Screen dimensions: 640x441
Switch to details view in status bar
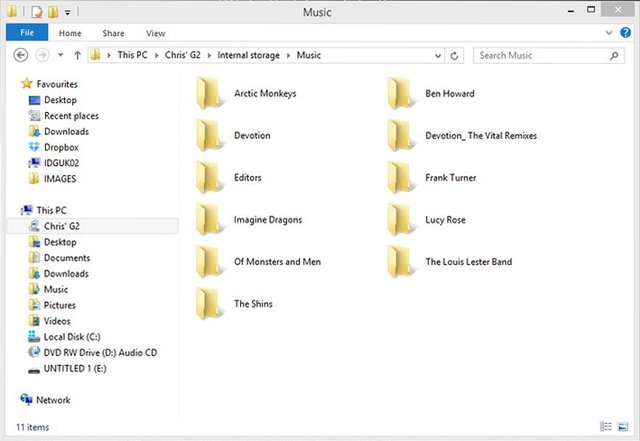point(607,428)
